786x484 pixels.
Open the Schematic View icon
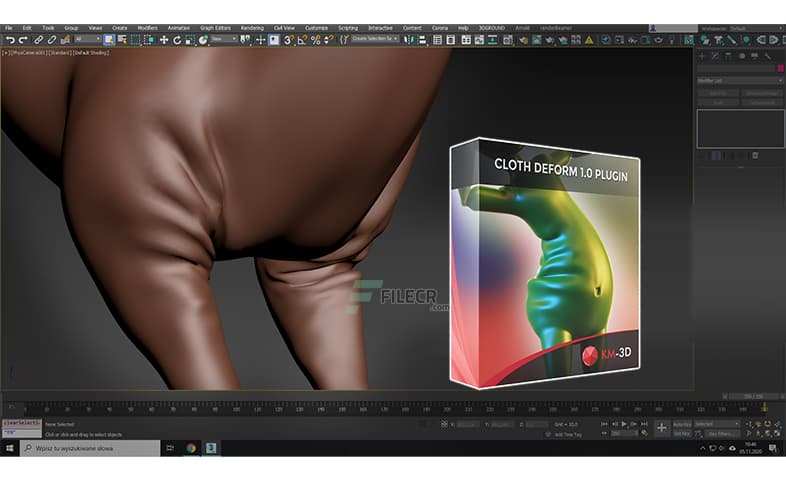click(x=493, y=40)
